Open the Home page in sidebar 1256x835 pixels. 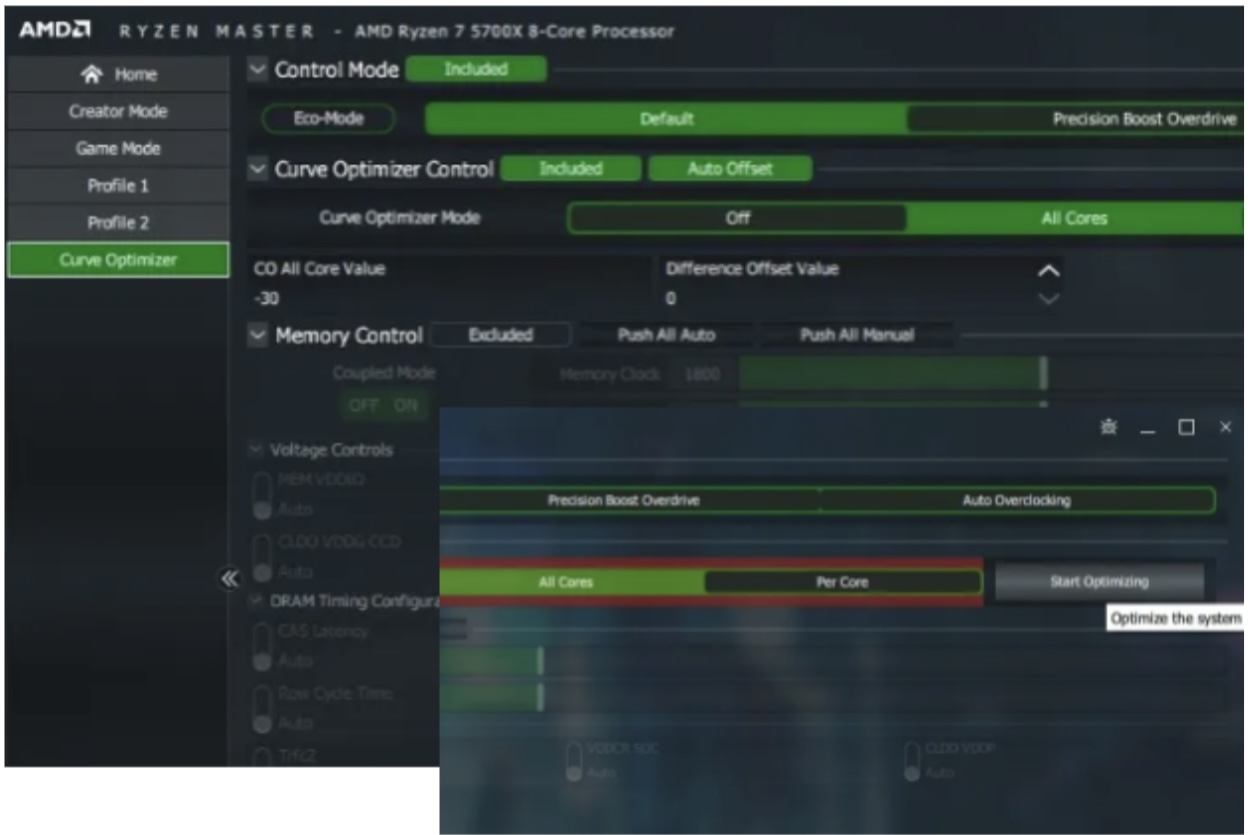coord(118,75)
